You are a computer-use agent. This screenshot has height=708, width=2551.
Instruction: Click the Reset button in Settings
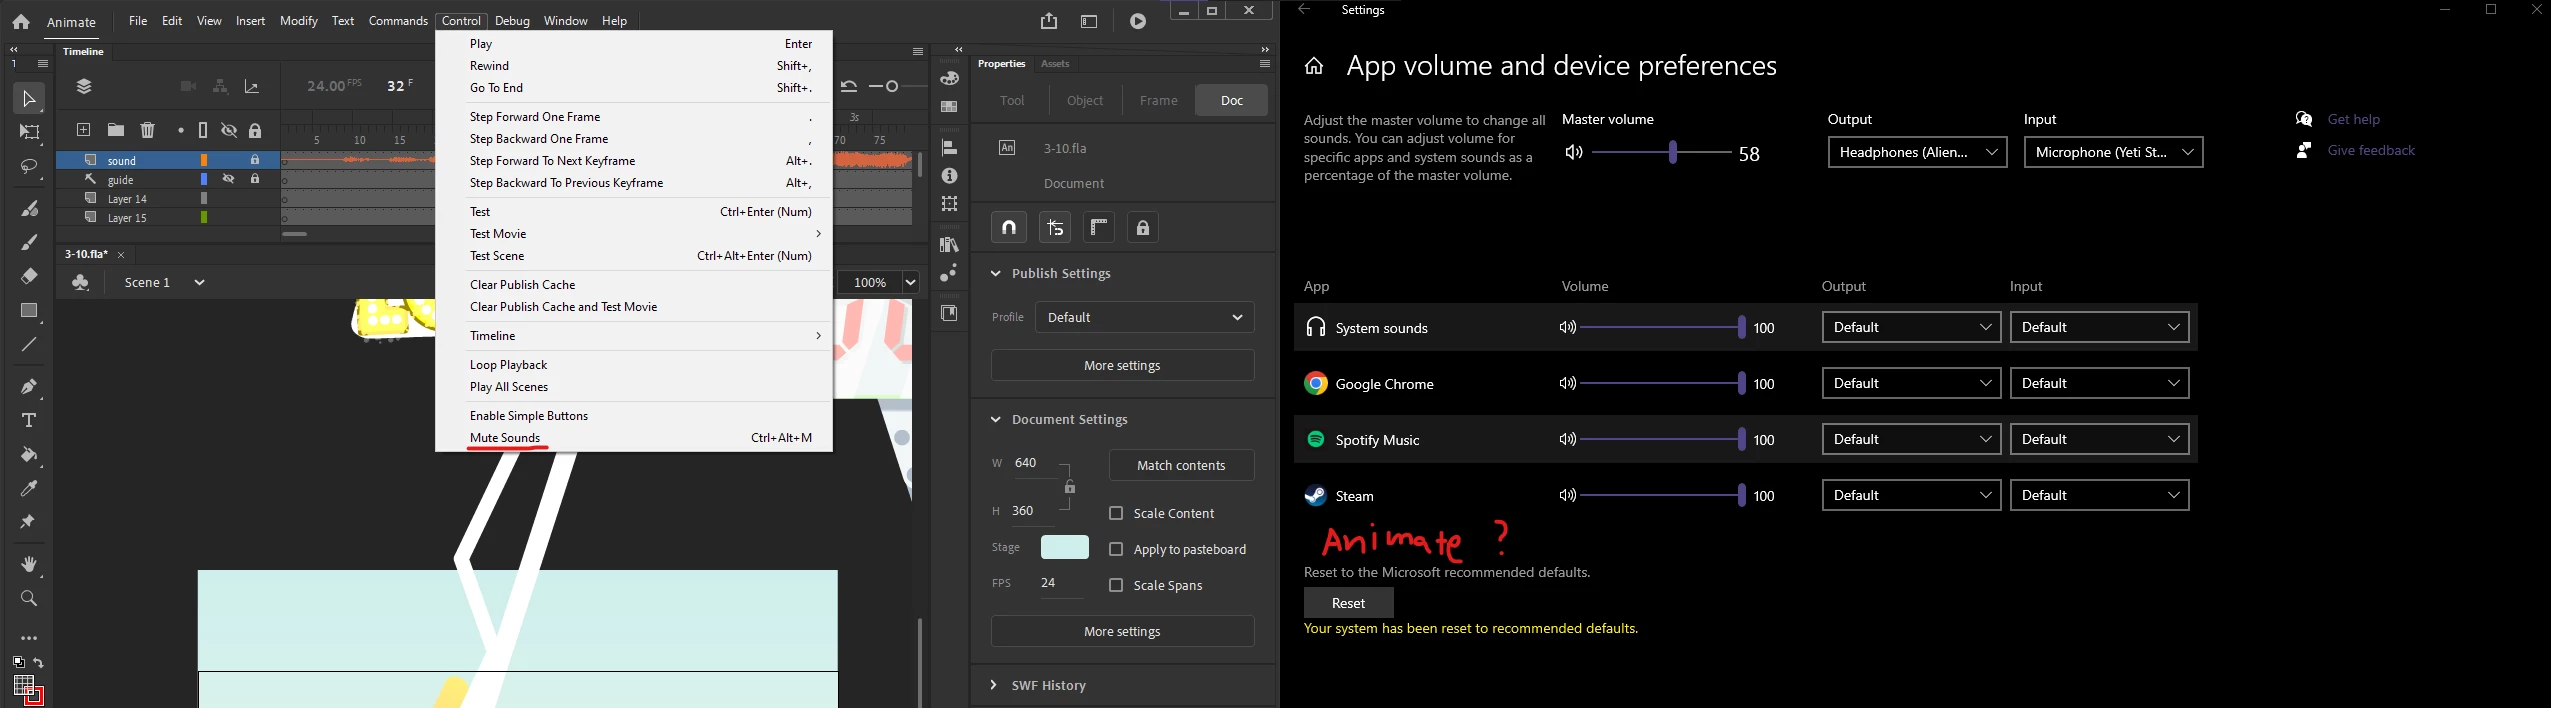[x=1348, y=603]
